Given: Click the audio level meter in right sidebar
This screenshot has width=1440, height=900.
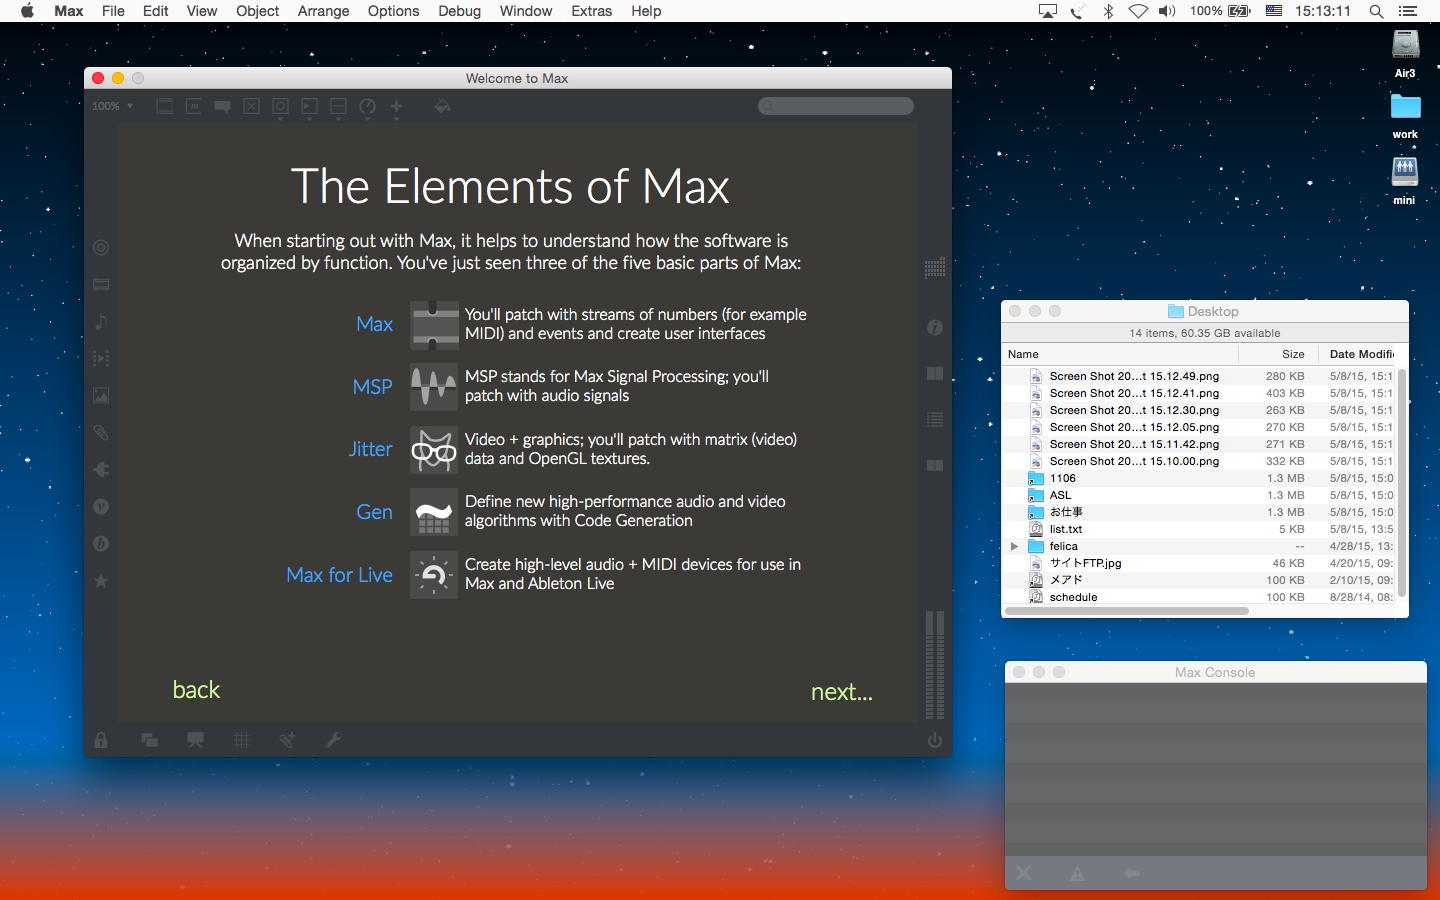Looking at the screenshot, I should click(935, 665).
